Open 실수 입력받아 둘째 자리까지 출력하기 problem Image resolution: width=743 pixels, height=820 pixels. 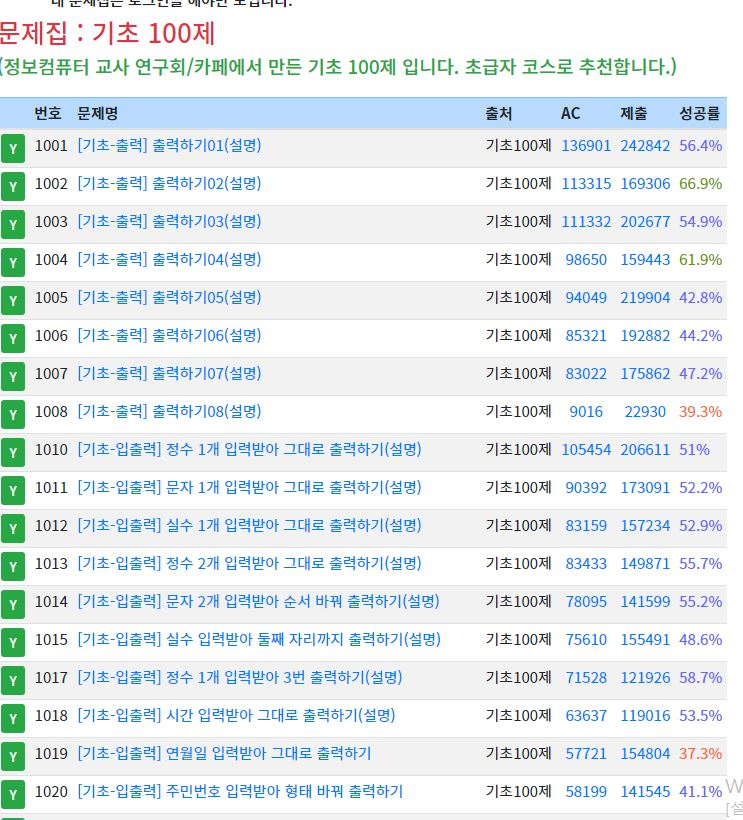(x=259, y=640)
